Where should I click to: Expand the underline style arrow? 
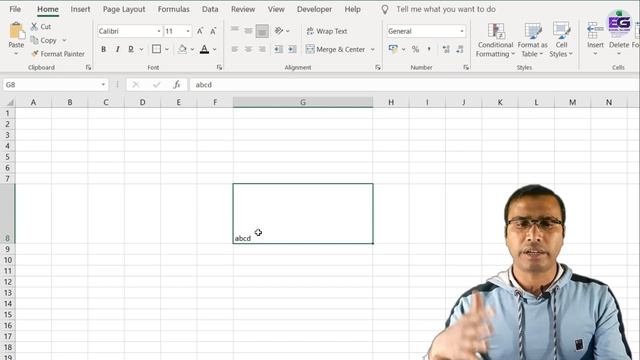point(142,49)
